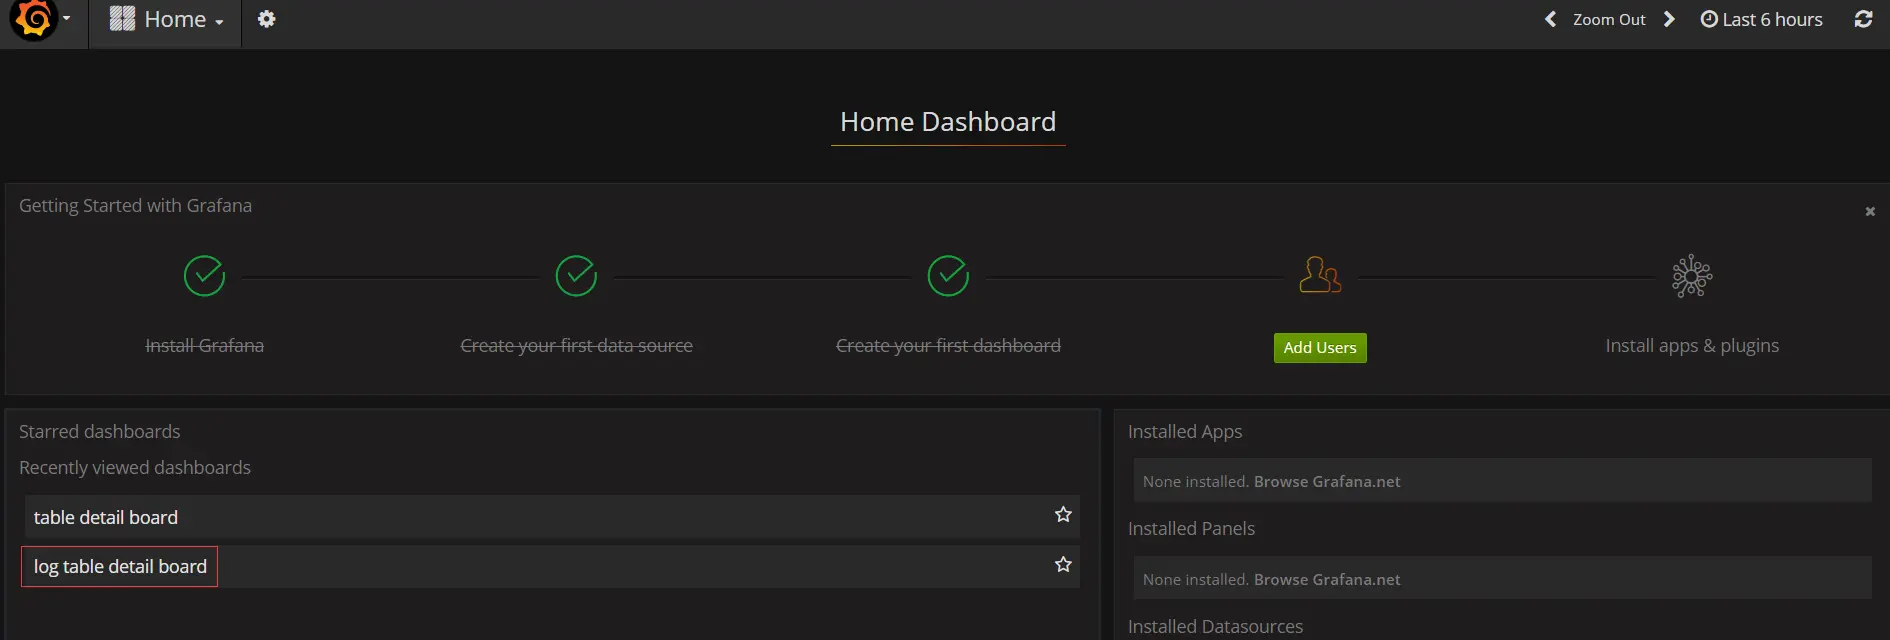Click the Home Dashboard title
Image resolution: width=1890 pixels, height=640 pixels.
coord(948,122)
